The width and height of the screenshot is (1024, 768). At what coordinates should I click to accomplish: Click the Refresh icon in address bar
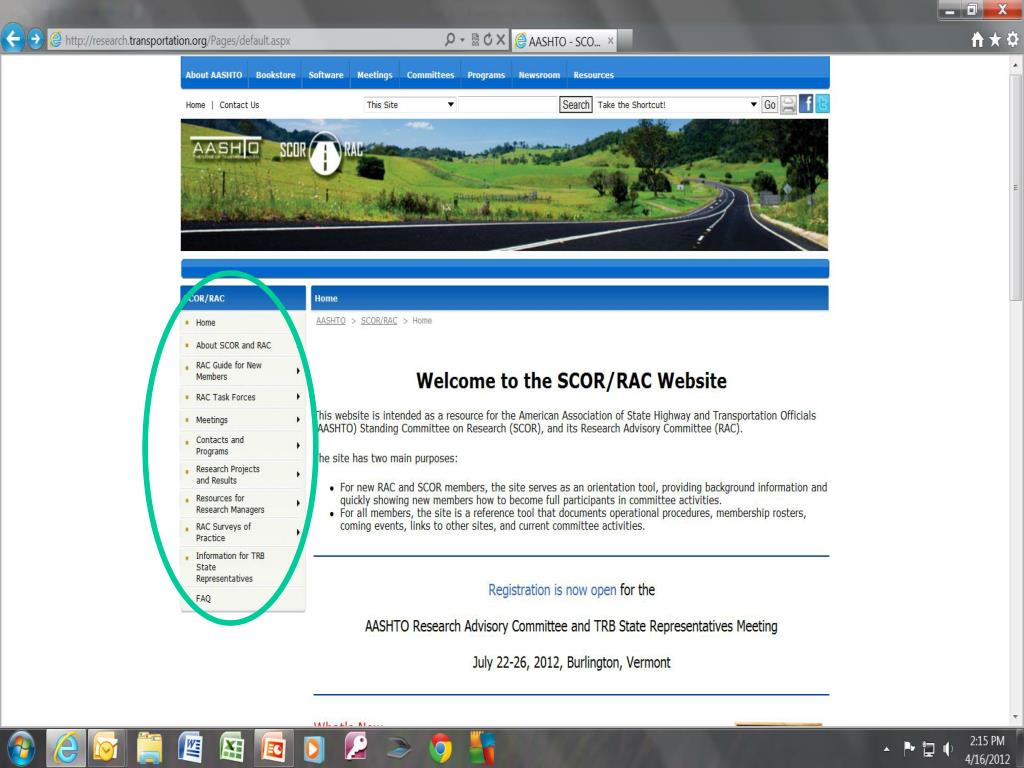(488, 40)
